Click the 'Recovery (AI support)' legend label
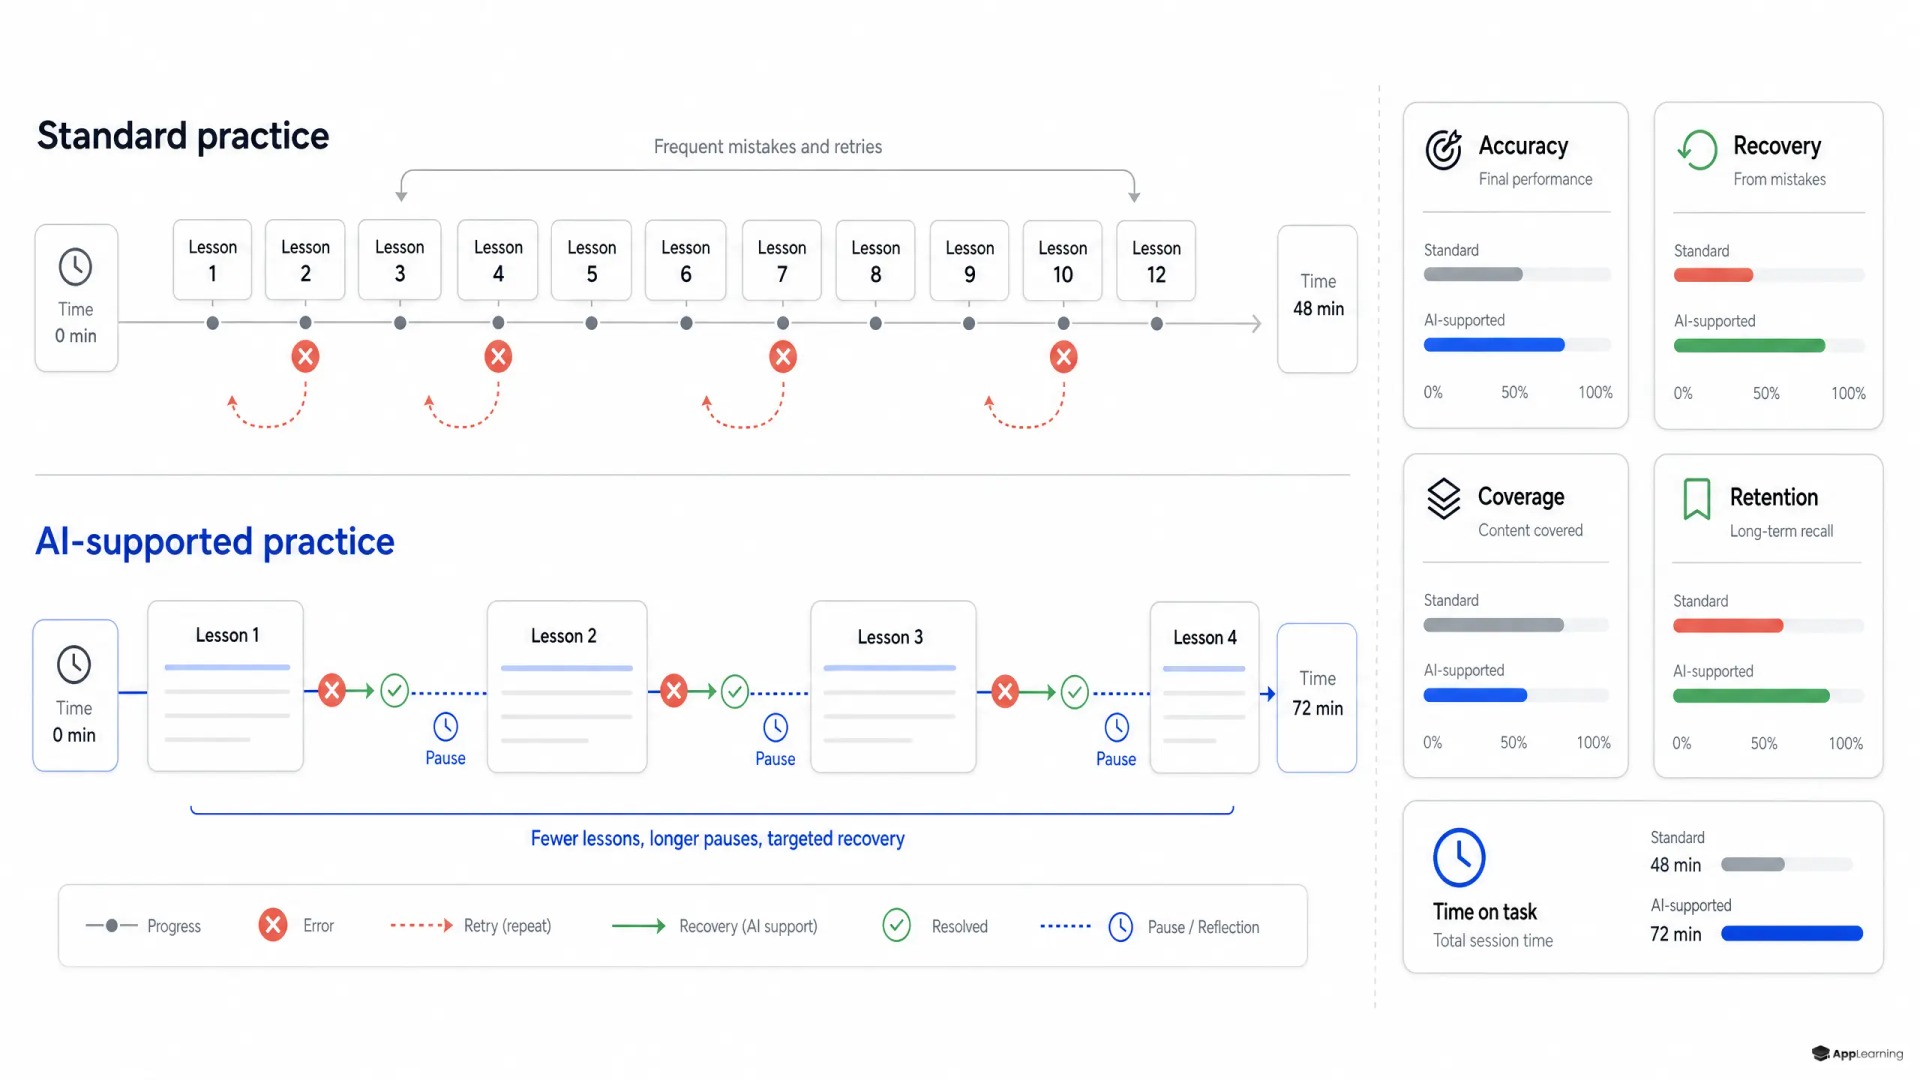Screen dimensions: 1920x1080 tap(748, 926)
